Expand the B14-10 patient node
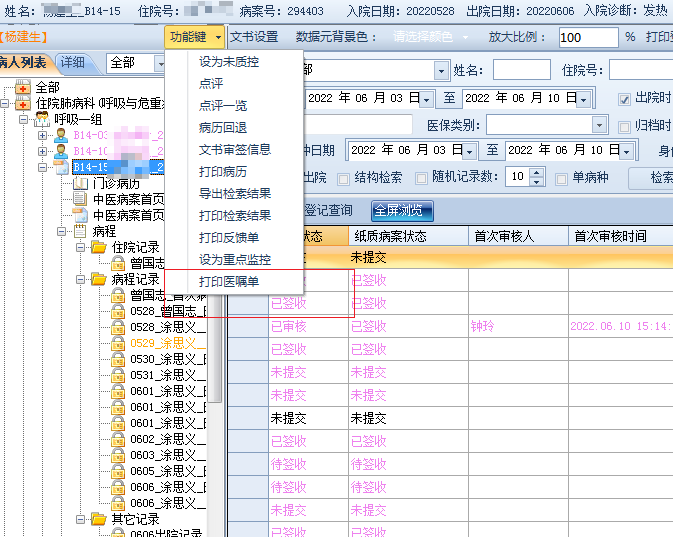 [x=42, y=151]
